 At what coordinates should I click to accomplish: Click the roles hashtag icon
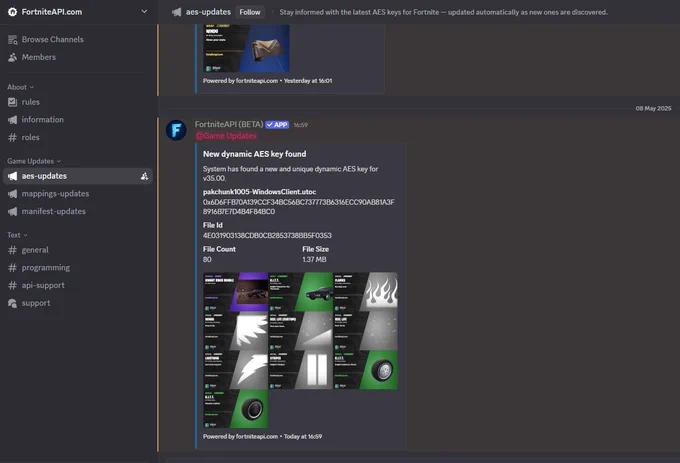tap(13, 137)
